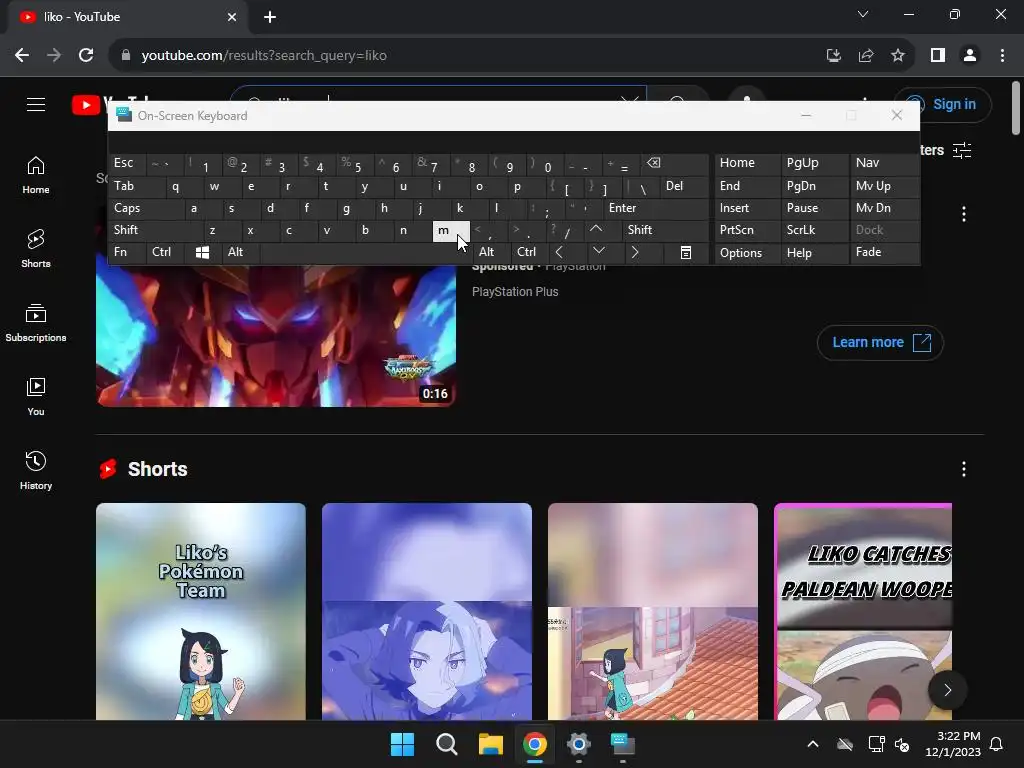
Task: Open On-Screen Keyboard Options
Action: pyautogui.click(x=747, y=253)
